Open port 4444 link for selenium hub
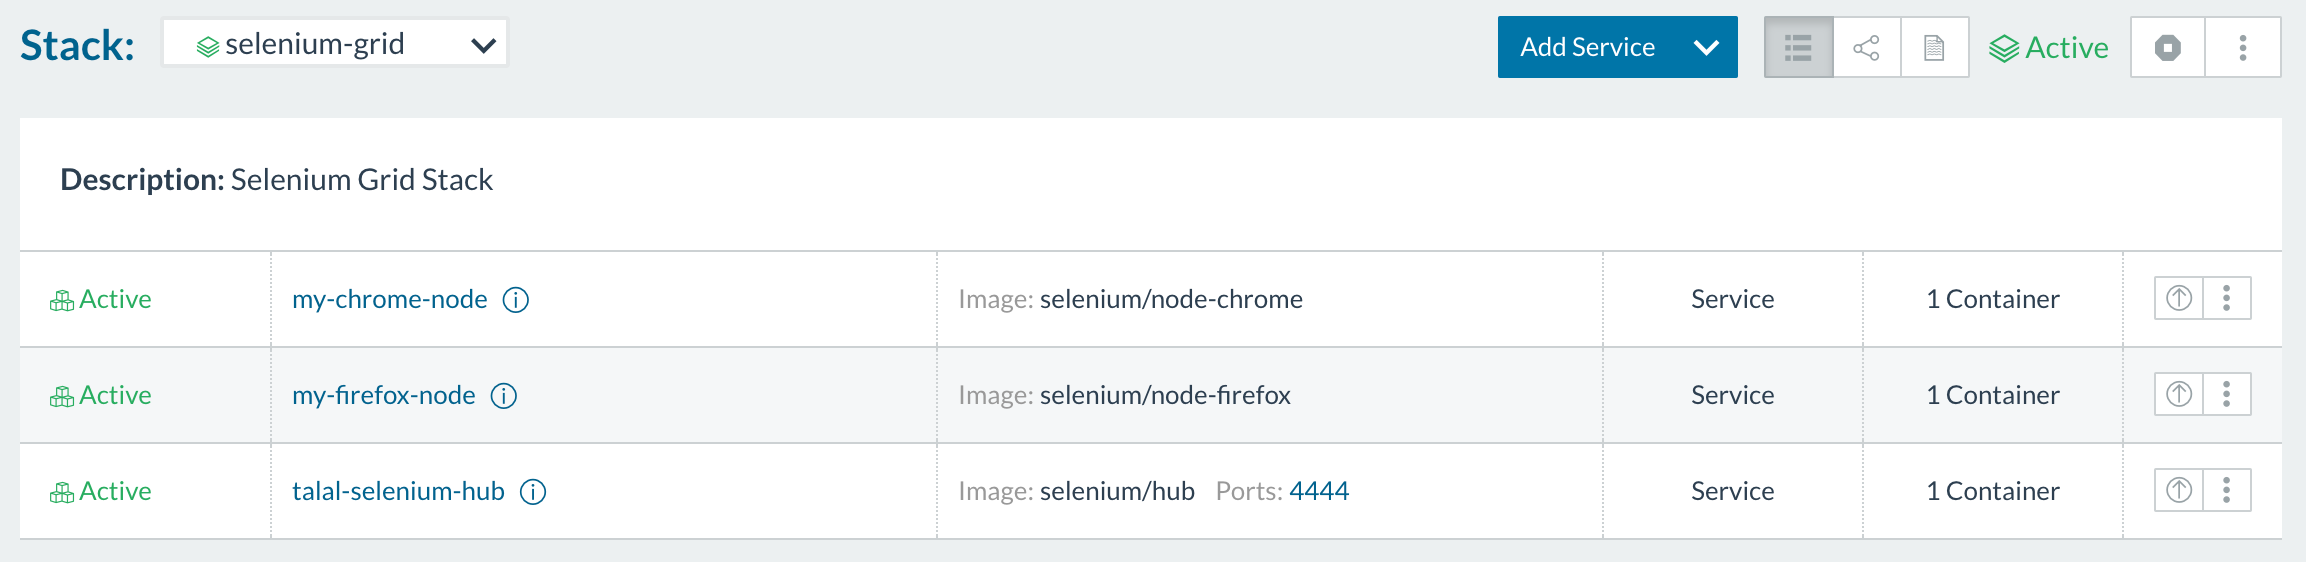 1319,491
